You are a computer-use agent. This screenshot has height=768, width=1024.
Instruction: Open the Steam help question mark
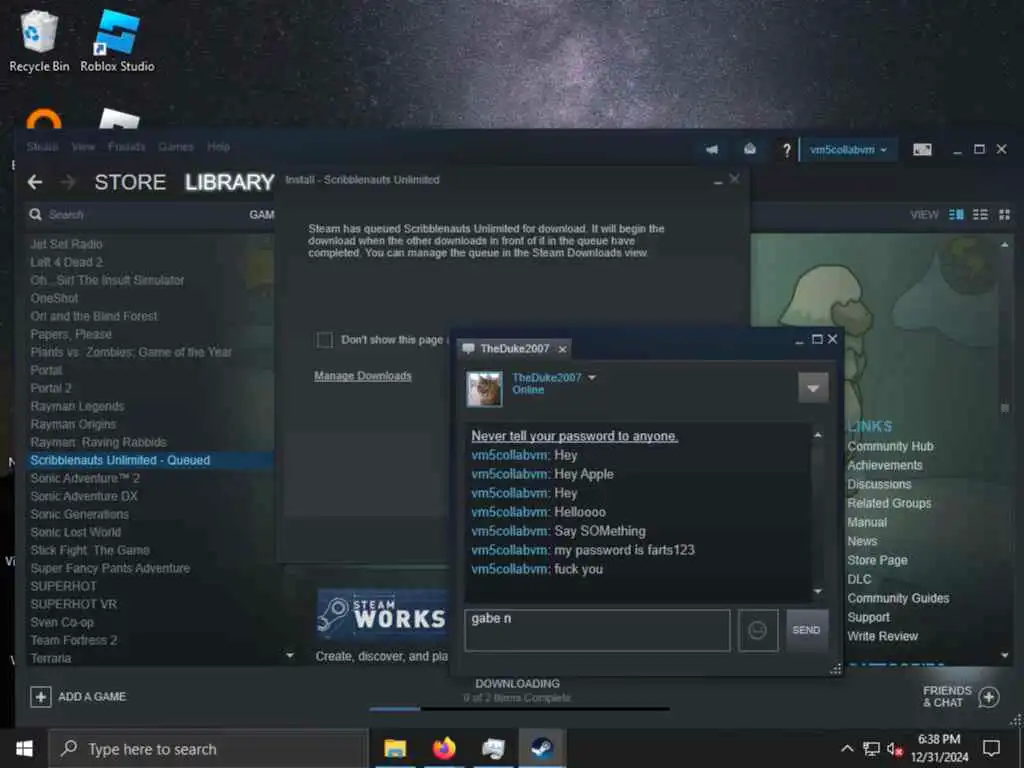tap(786, 150)
